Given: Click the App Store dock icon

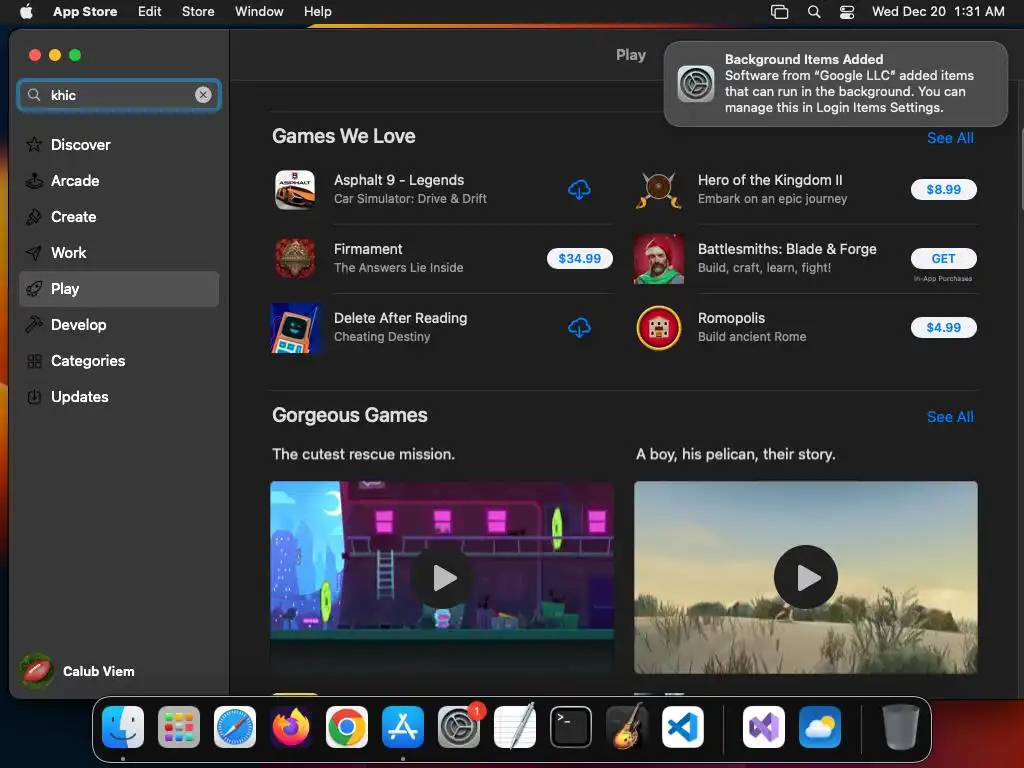Looking at the screenshot, I should coord(402,727).
